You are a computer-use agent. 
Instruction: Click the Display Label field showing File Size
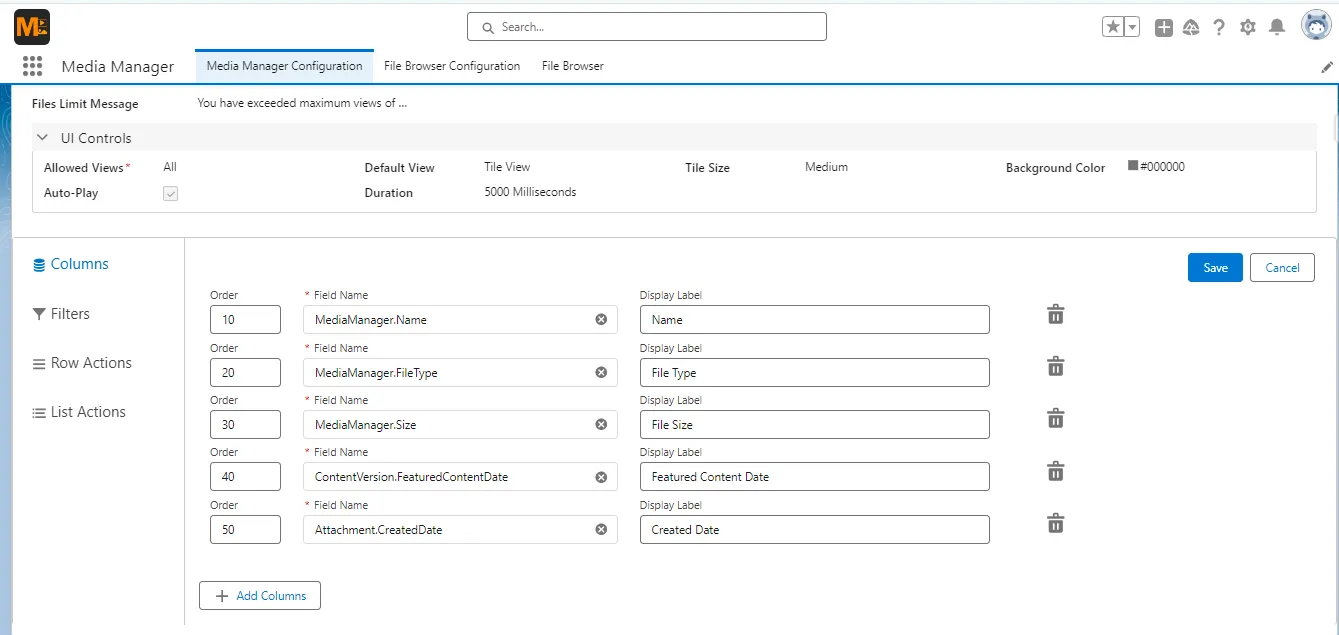[815, 424]
